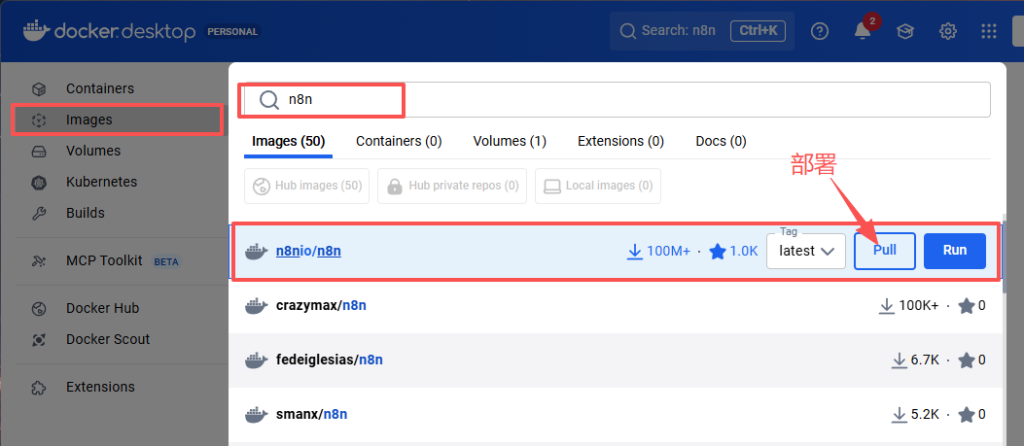Open help via question mark icon
Image resolution: width=1024 pixels, height=446 pixels.
click(820, 31)
